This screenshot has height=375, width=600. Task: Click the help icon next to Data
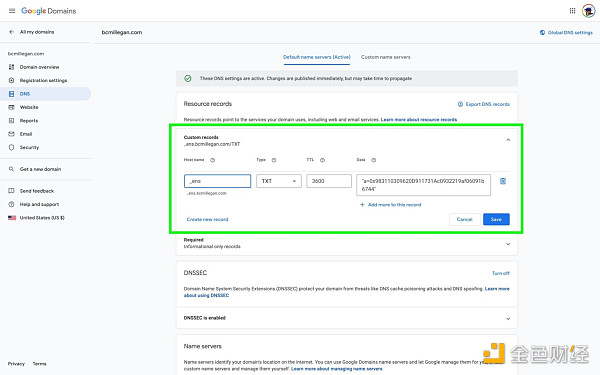pyautogui.click(x=373, y=160)
